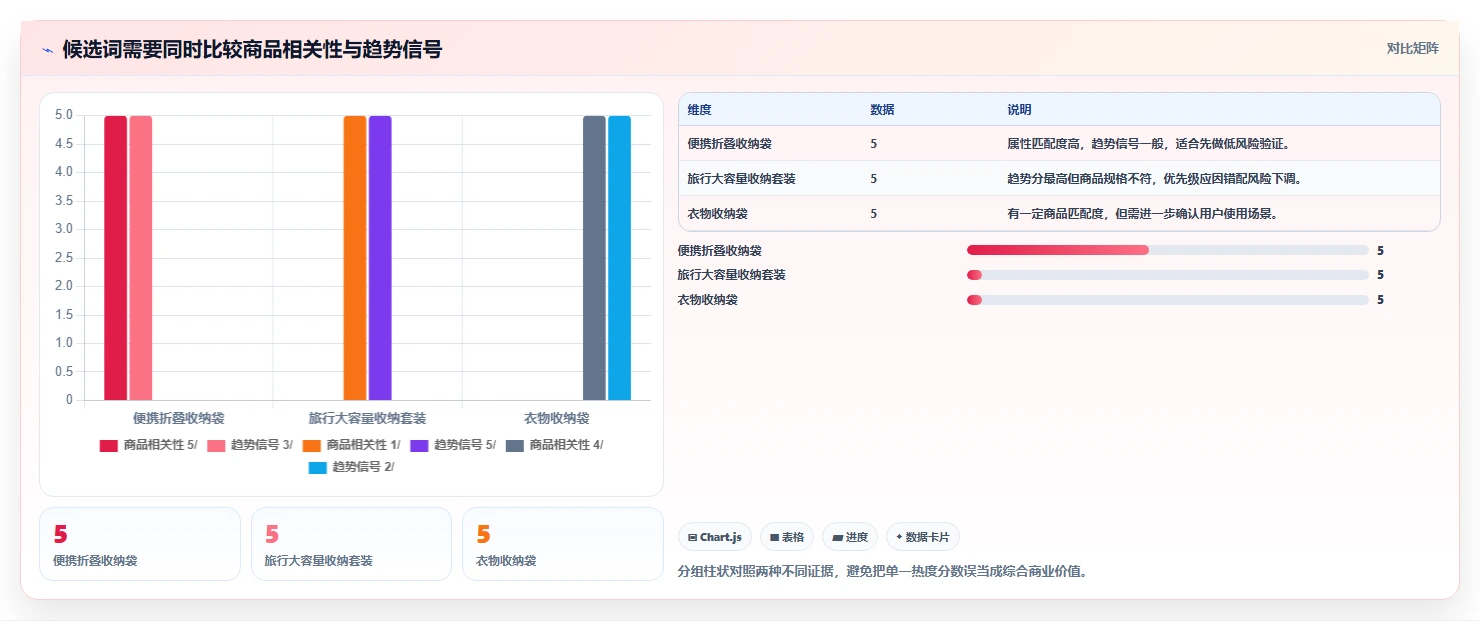
Task: Click the 进度 tag chip
Action: click(x=850, y=537)
